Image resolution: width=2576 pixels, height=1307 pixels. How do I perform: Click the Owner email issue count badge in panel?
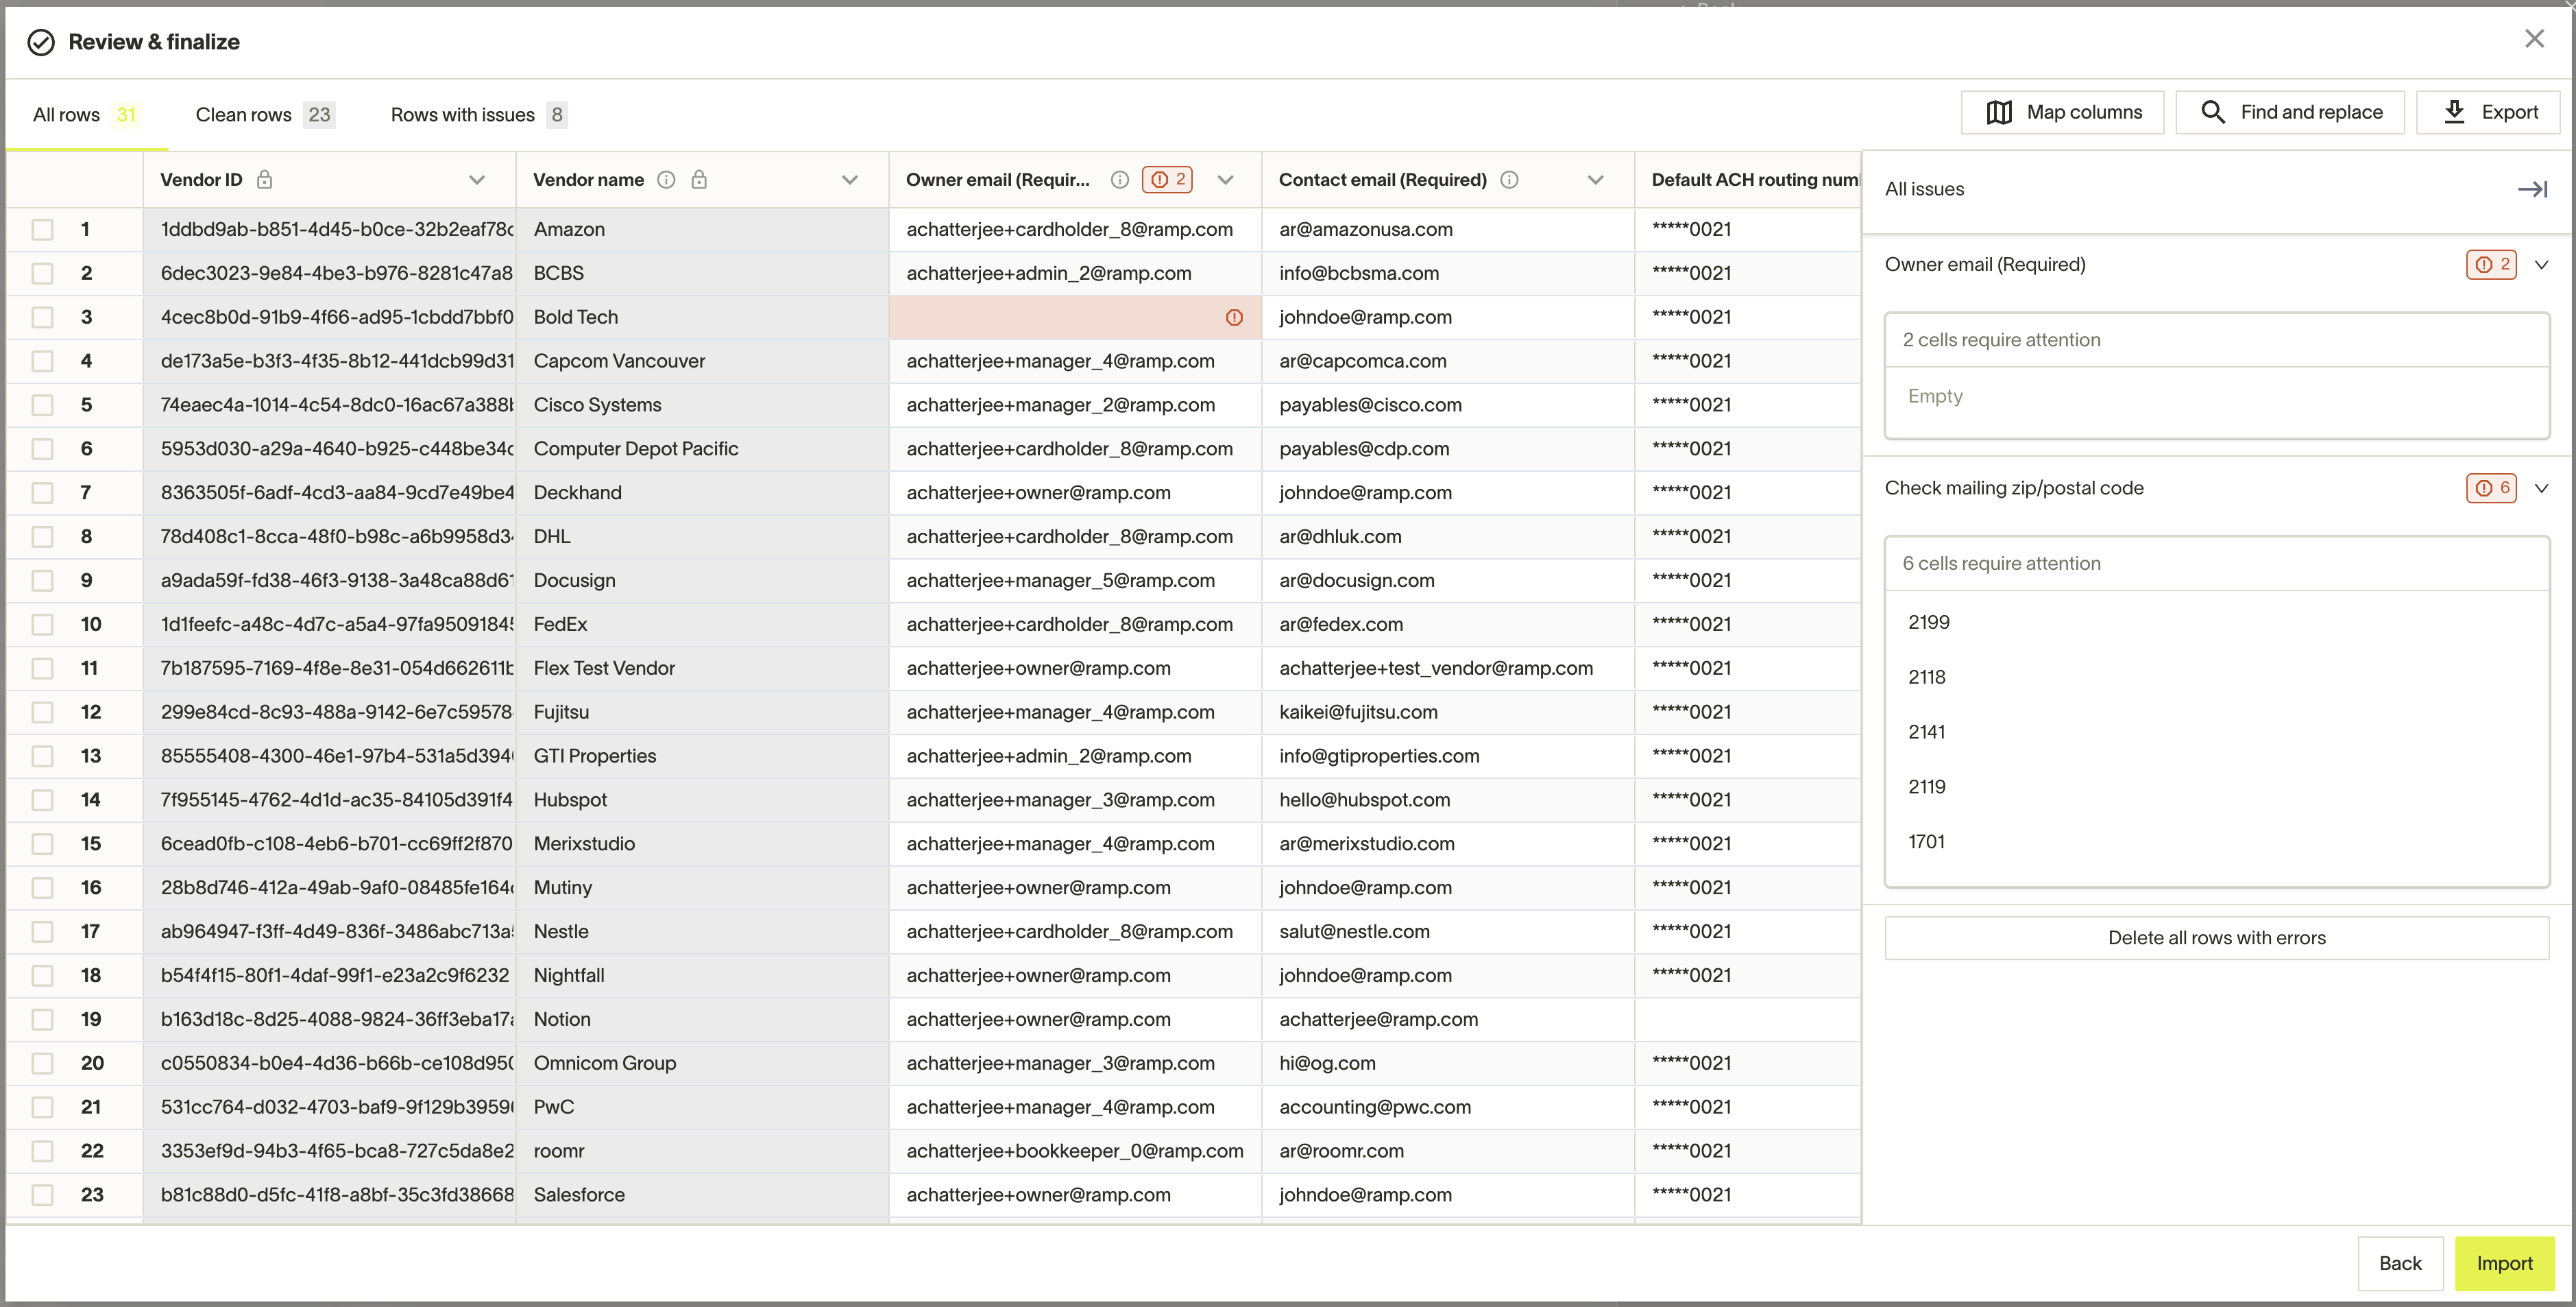click(x=2491, y=265)
